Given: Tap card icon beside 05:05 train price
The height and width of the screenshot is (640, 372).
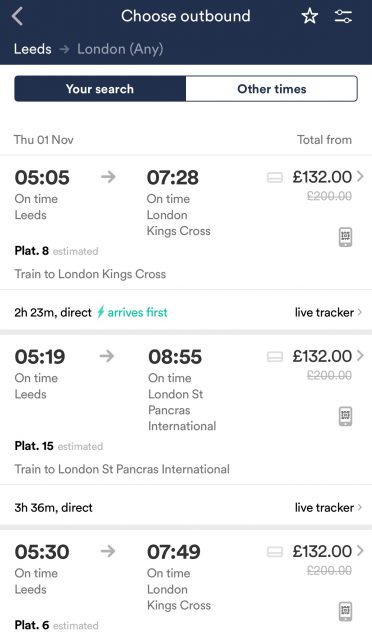Looking at the screenshot, I should (275, 178).
